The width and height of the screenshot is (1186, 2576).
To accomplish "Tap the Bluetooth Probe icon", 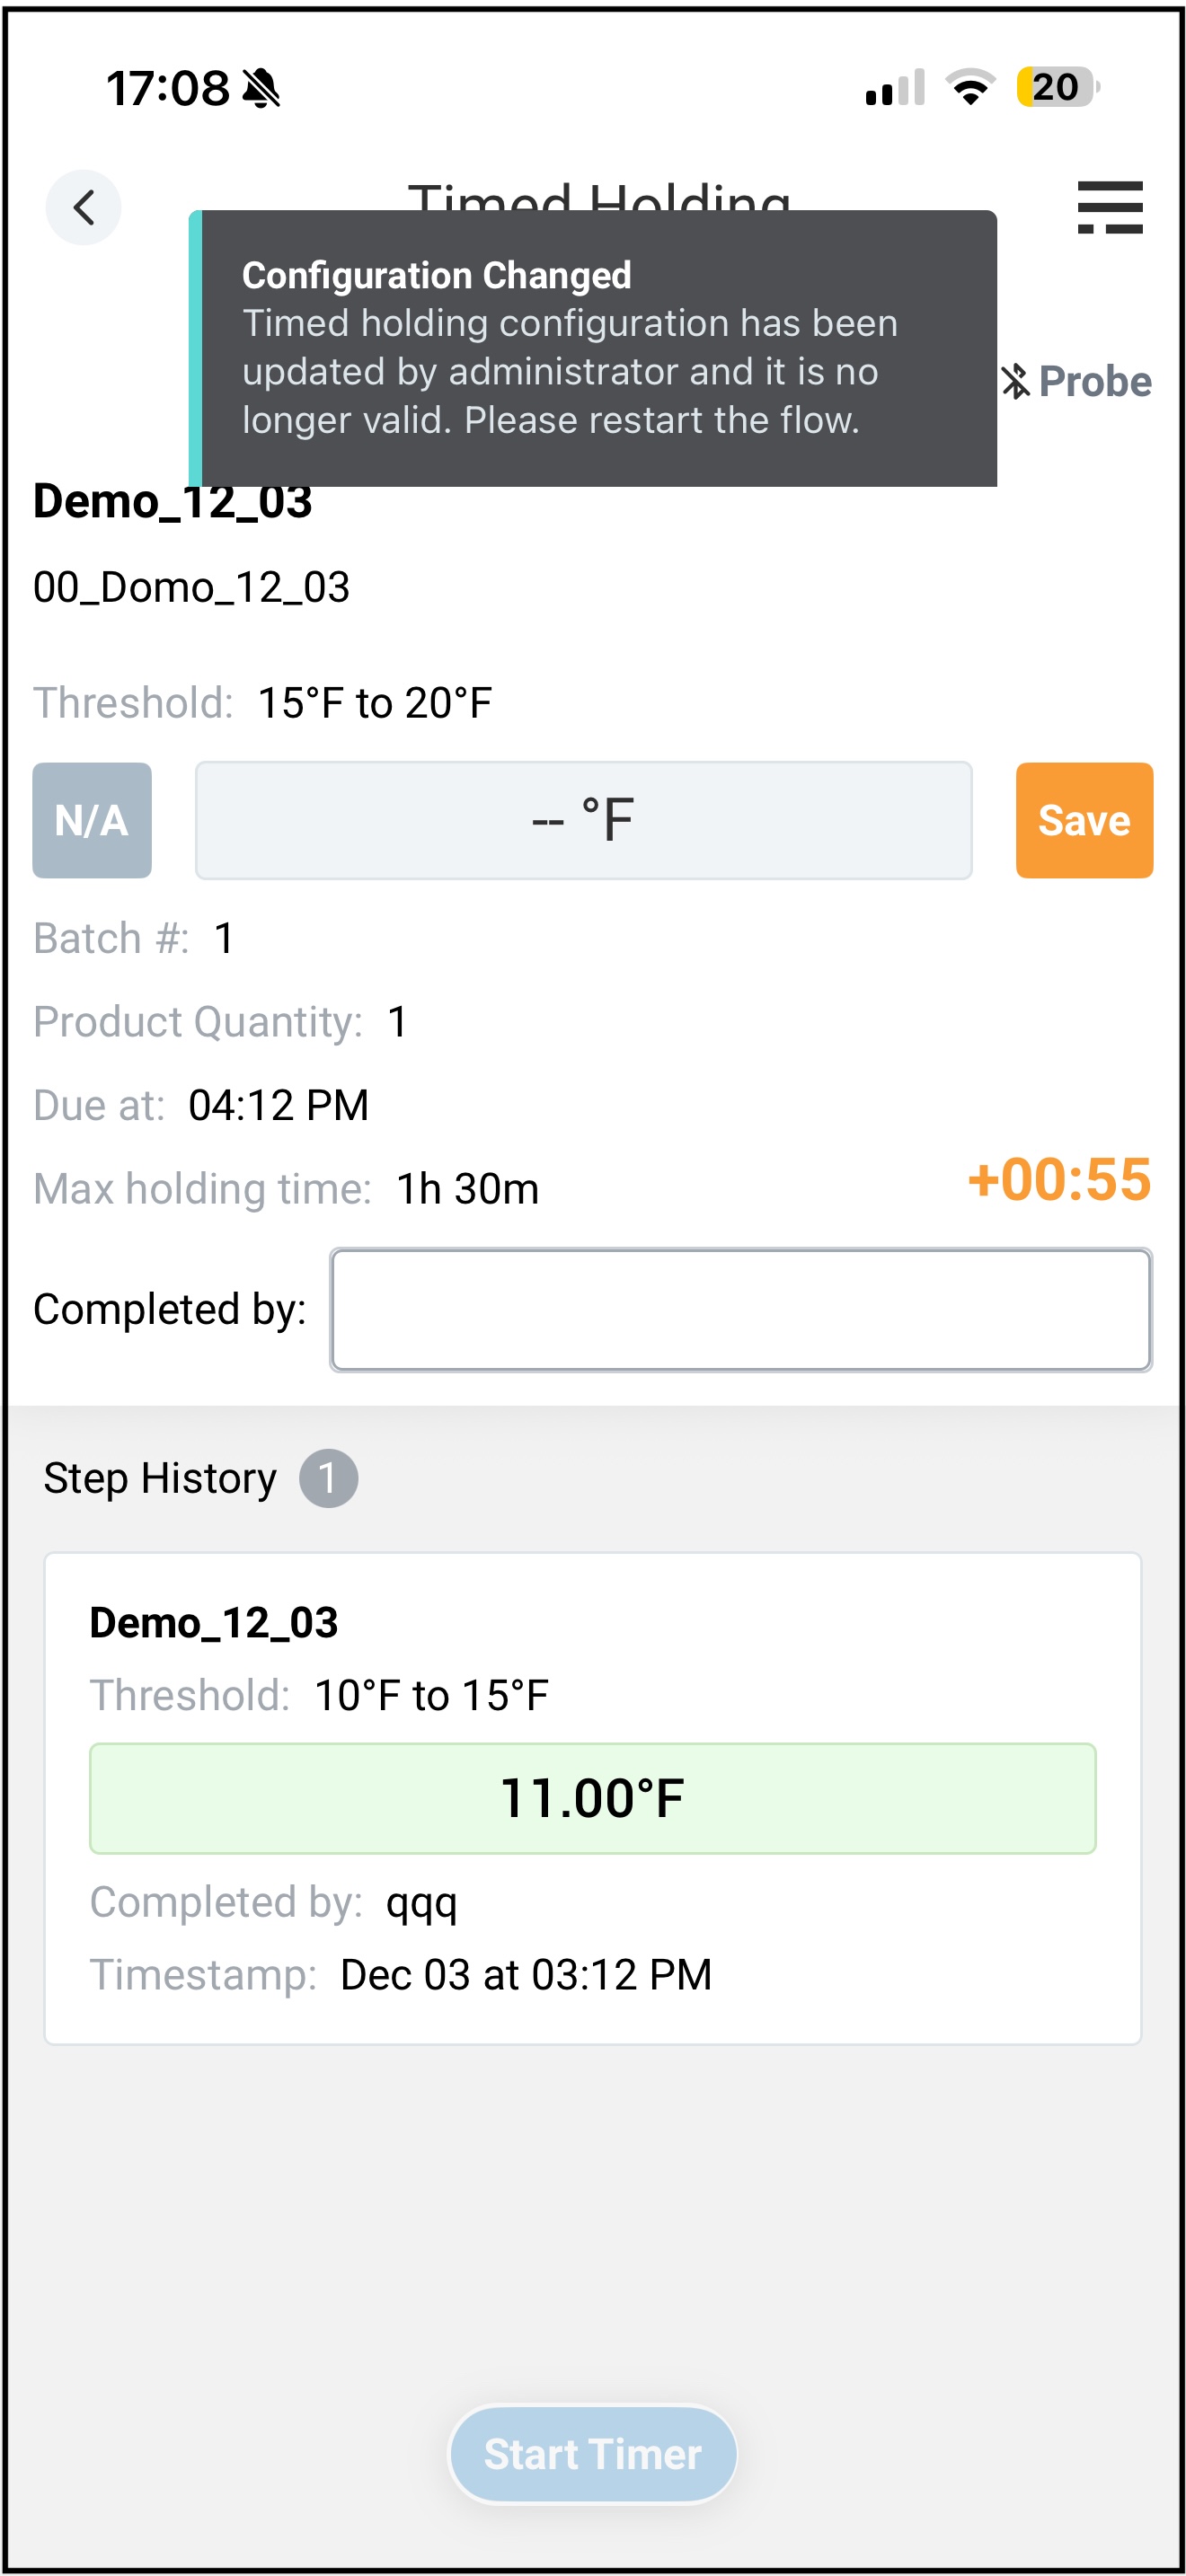I will click(x=1076, y=382).
